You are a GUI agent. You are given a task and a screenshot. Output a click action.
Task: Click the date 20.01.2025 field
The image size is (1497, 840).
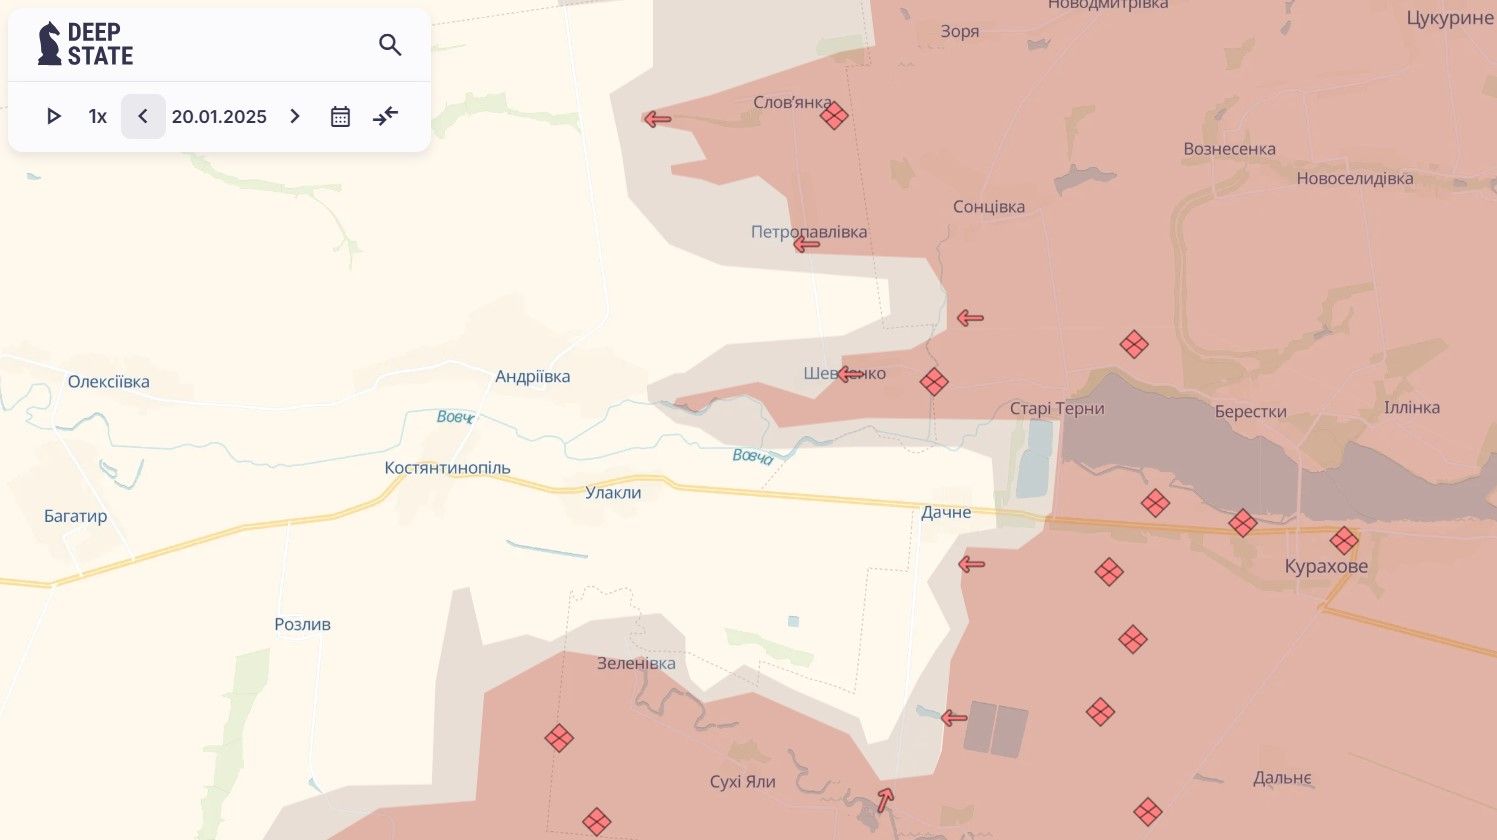tap(219, 117)
